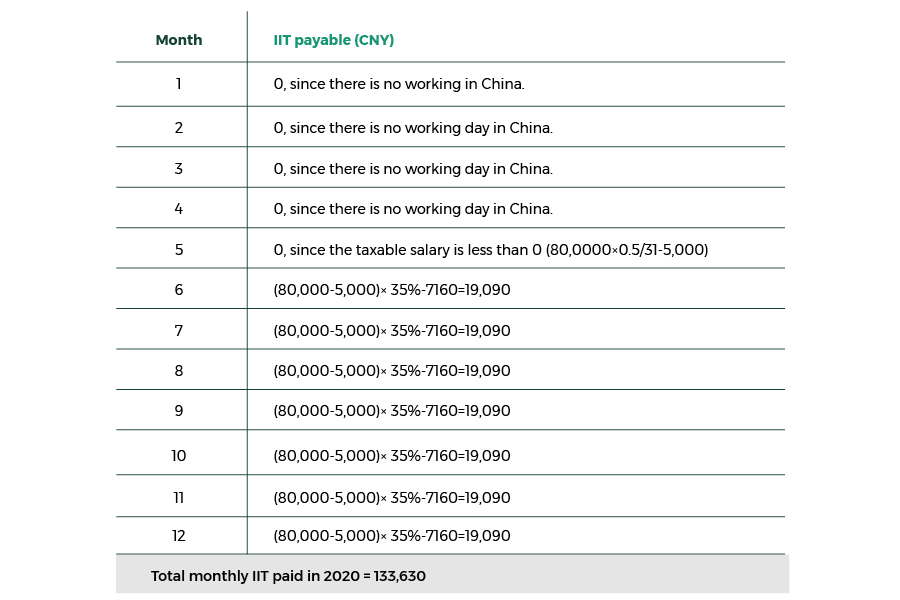Viewport: 900px width, 600px height.
Task: Click the month number 1 cell
Action: [x=179, y=84]
